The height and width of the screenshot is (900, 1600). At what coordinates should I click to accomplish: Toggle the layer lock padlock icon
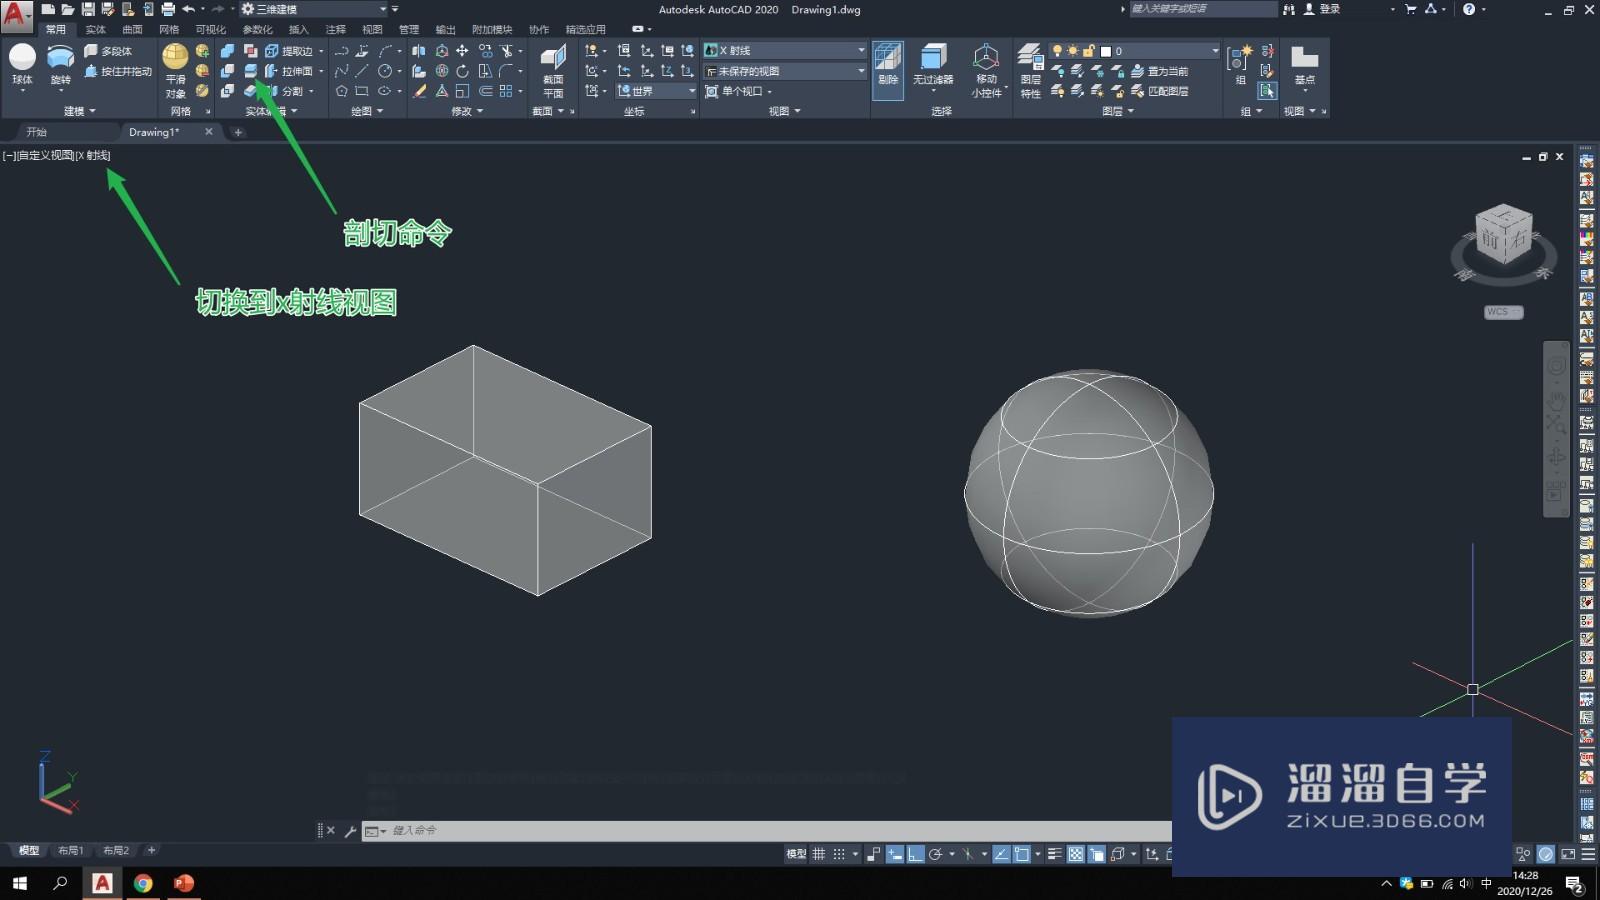[x=1089, y=51]
